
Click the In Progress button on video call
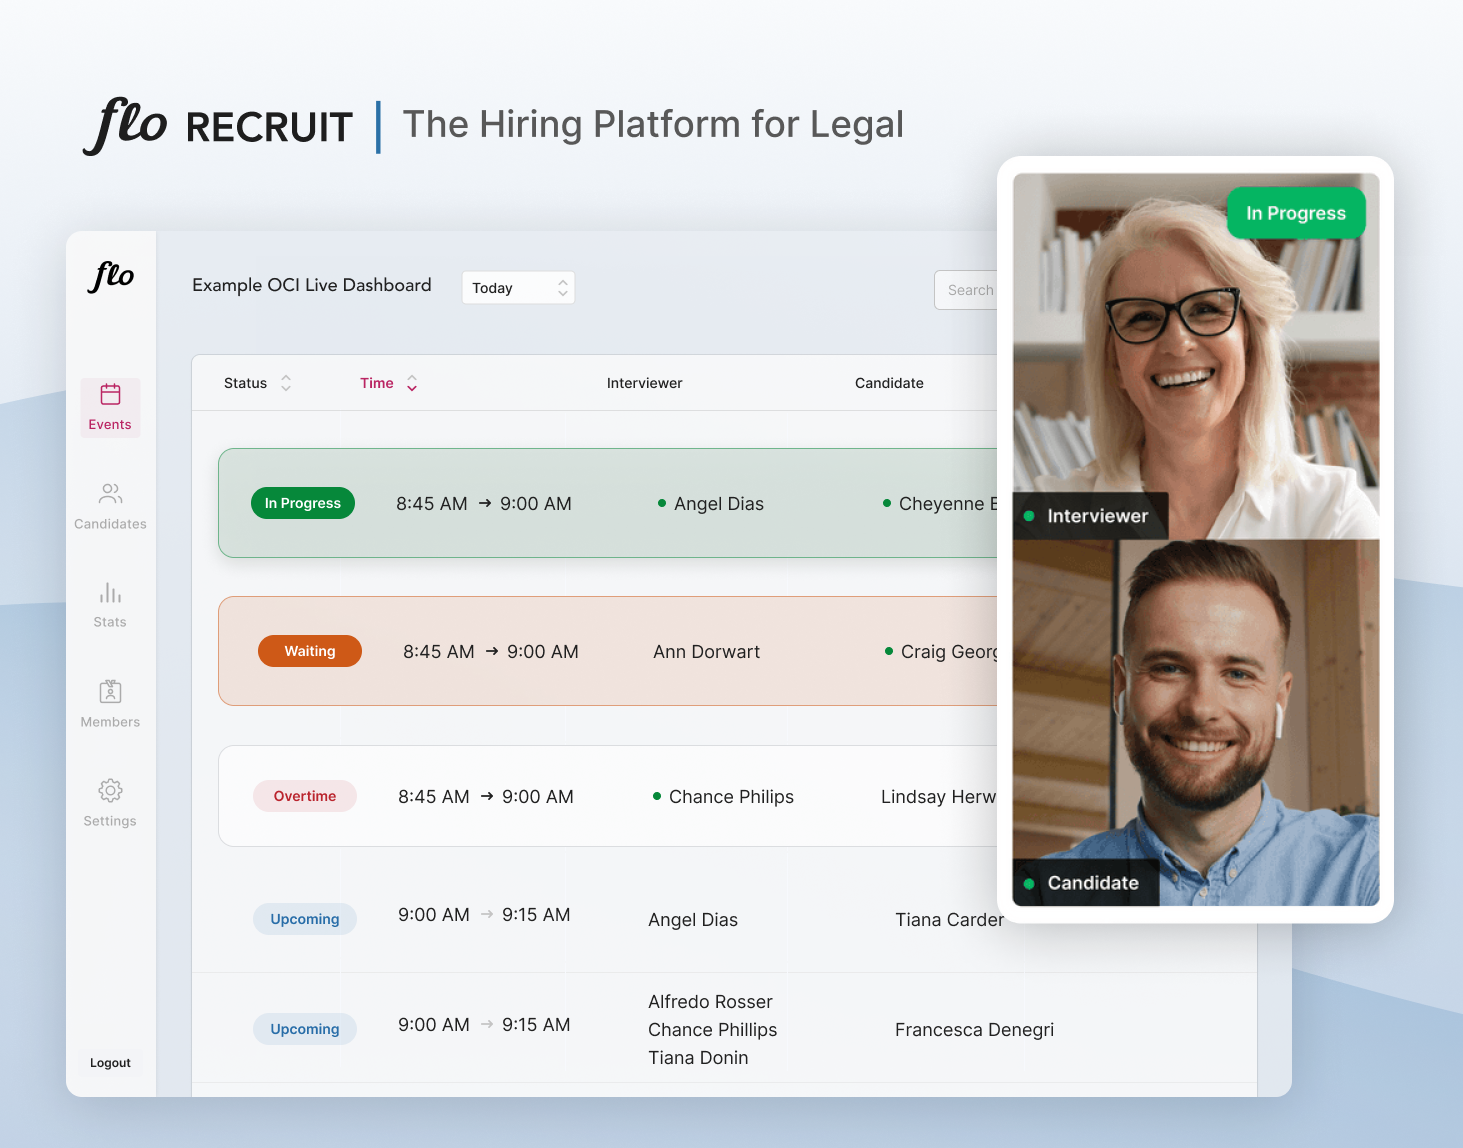coord(1295,212)
